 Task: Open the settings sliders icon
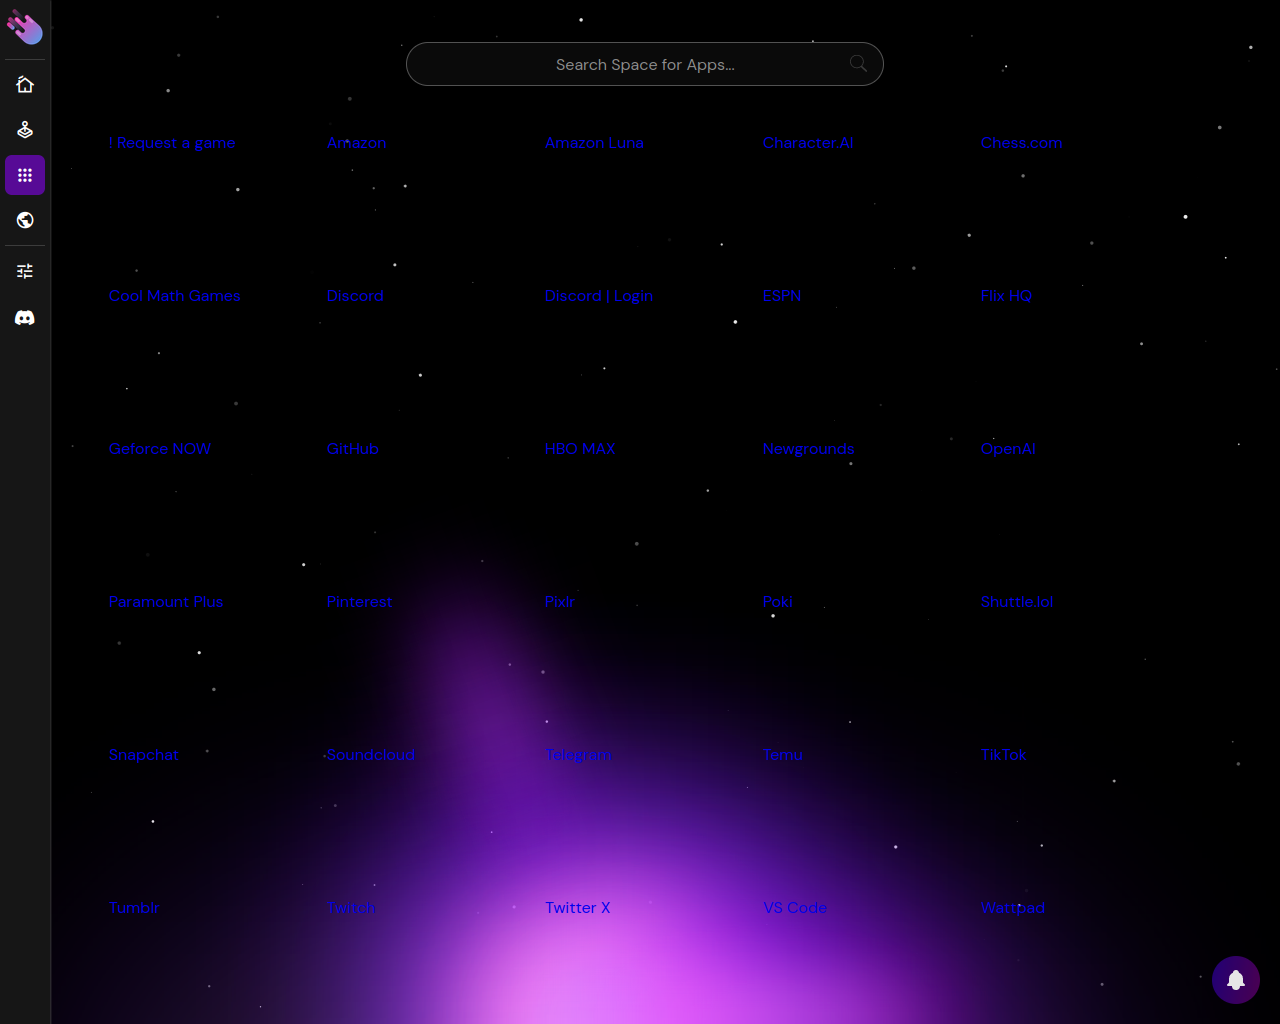coord(25,271)
